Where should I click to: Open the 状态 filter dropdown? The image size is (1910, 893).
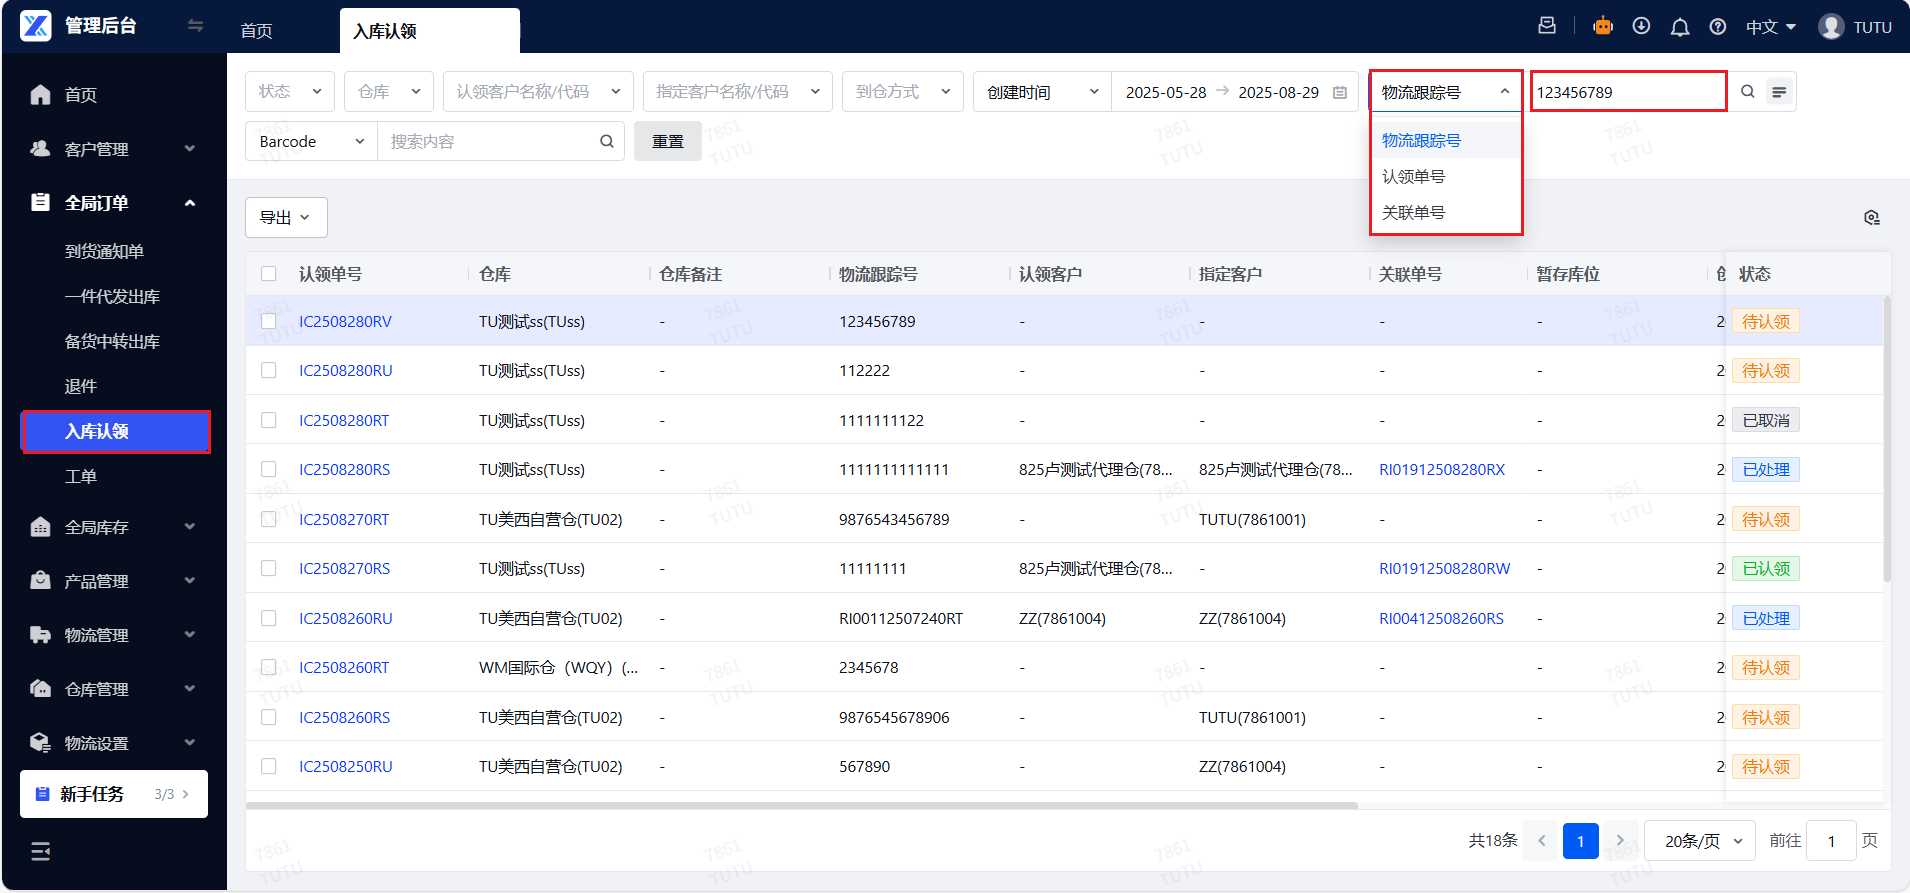[x=290, y=92]
